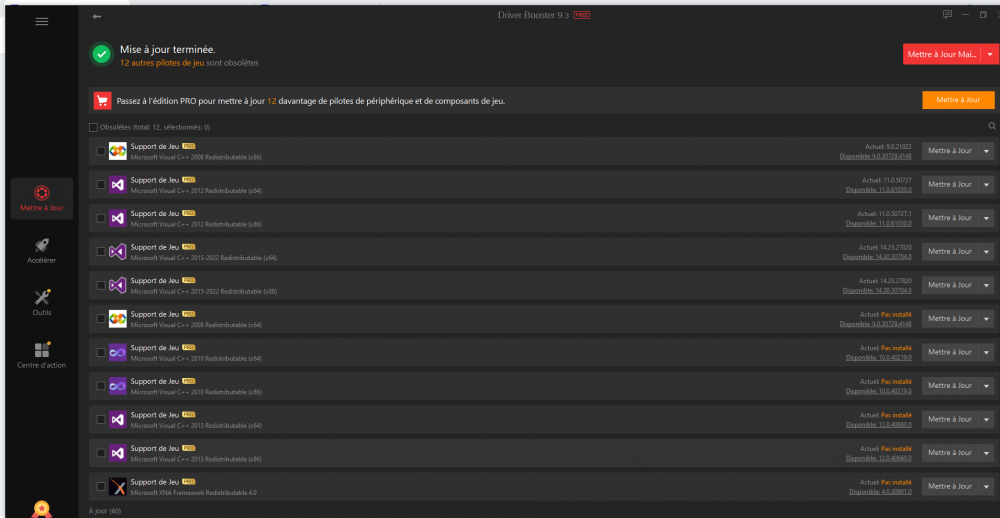This screenshot has width=1000, height=518.
Task: Click the XNA Framework 4.0 icon
Action: click(118, 486)
